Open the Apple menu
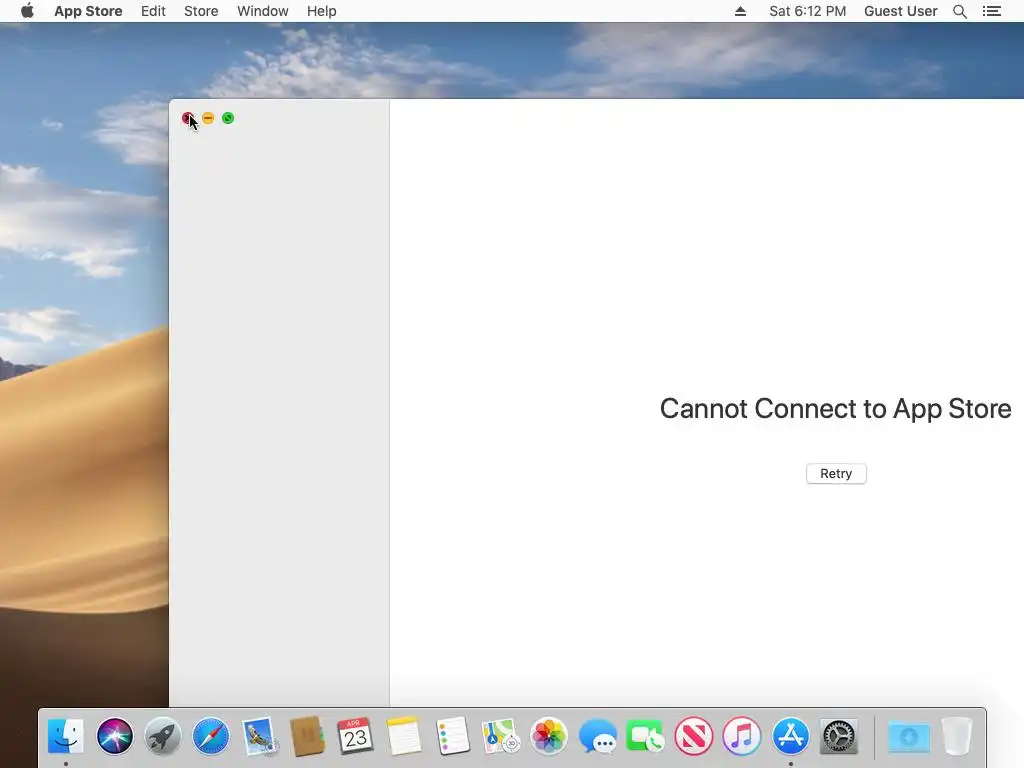The width and height of the screenshot is (1024, 768). [x=27, y=11]
